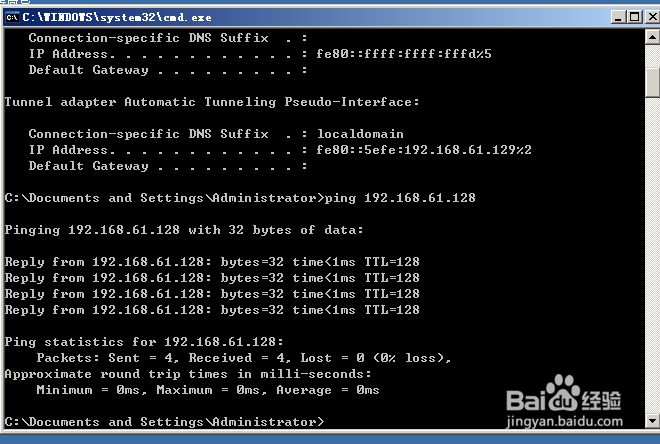Click the IP address fe80::ffff:ffff:fffd%5
Viewport: 660px width, 444px height.
[x=404, y=54]
